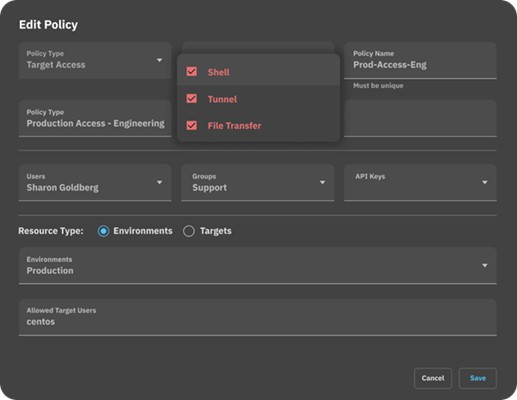Expand the Users dropdown arrow
517x400 pixels.
[159, 182]
